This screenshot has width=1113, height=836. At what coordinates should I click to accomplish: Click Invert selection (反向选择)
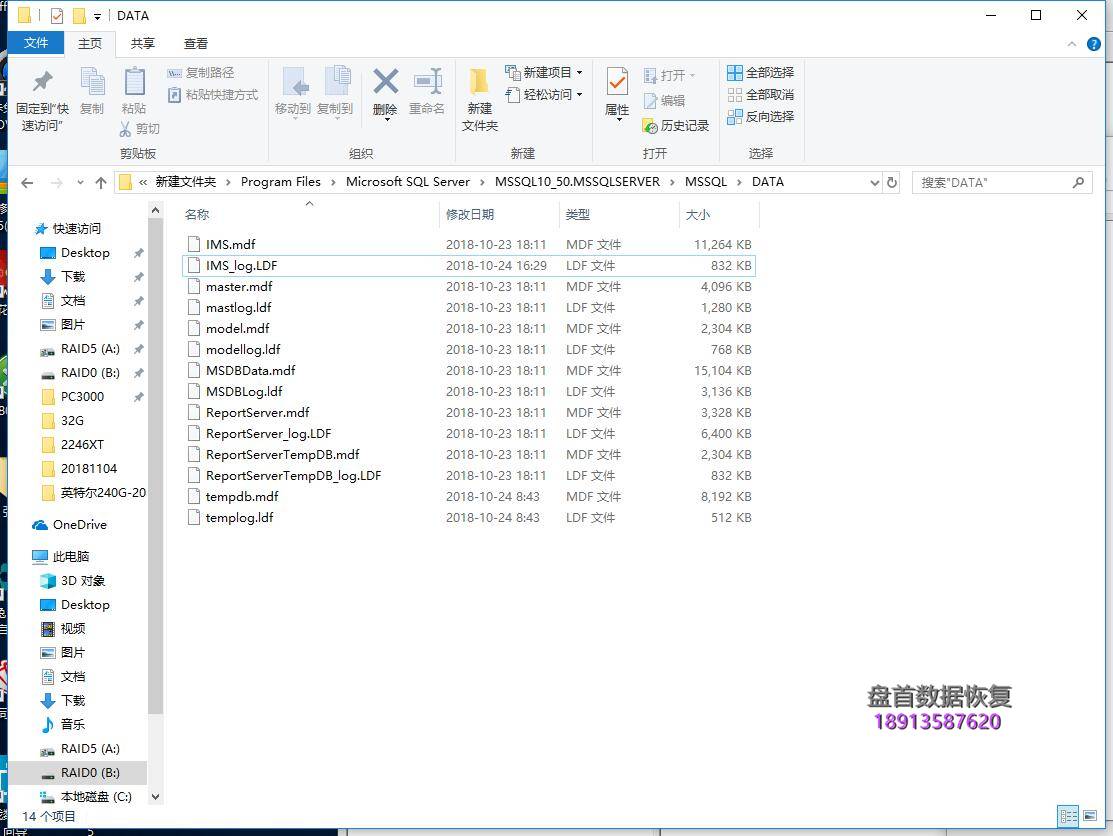coord(761,116)
